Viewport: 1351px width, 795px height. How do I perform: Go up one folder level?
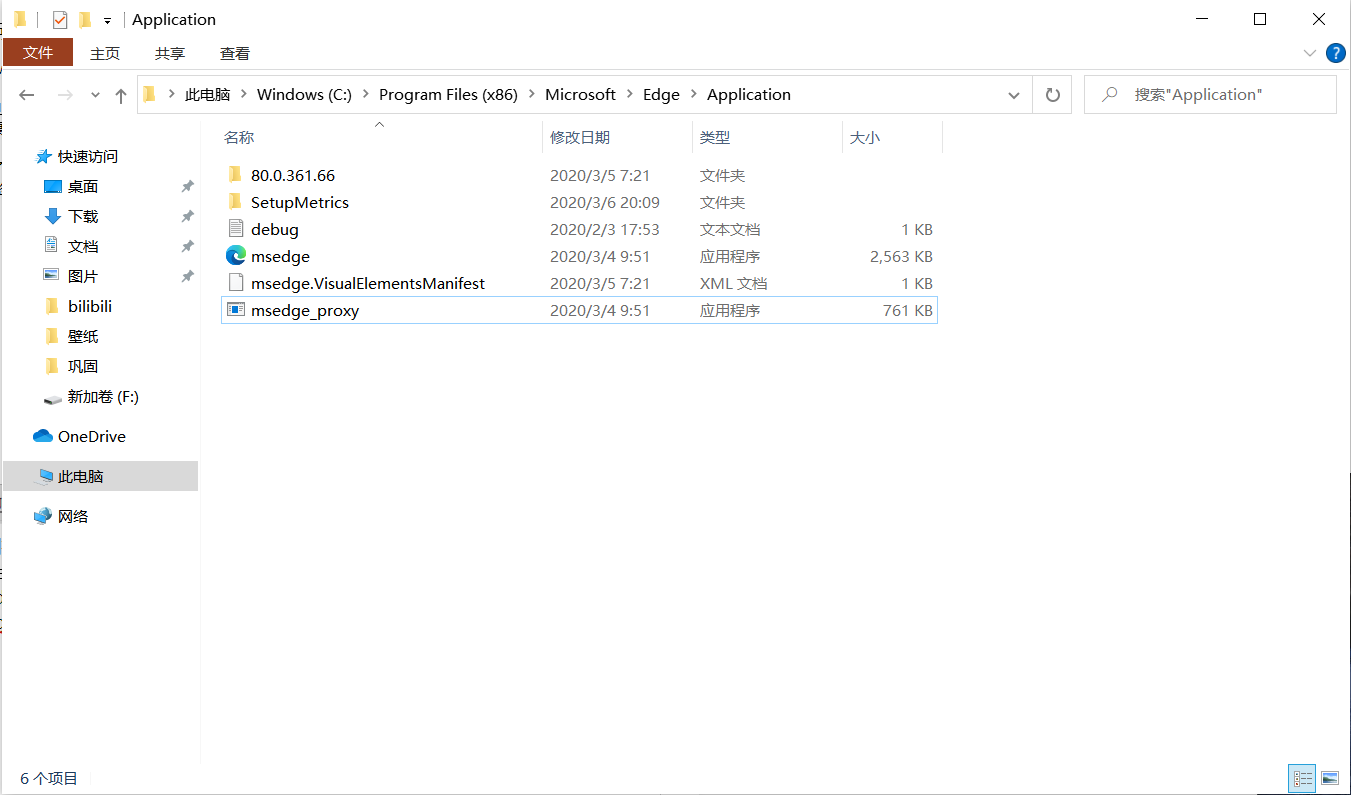pos(121,95)
